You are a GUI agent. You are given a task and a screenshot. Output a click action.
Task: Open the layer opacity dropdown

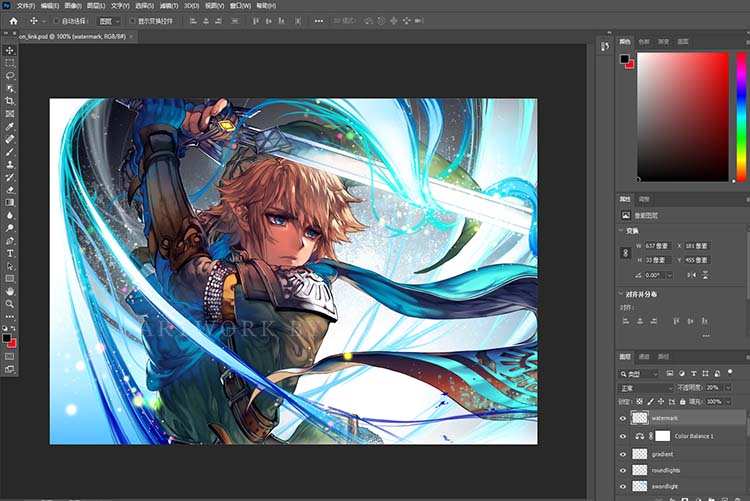[728, 387]
